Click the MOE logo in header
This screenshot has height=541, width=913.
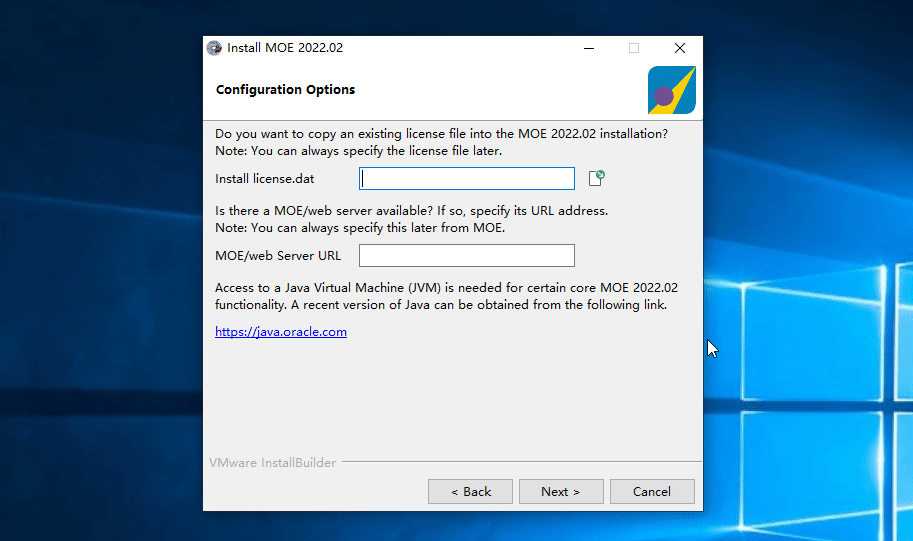click(671, 90)
